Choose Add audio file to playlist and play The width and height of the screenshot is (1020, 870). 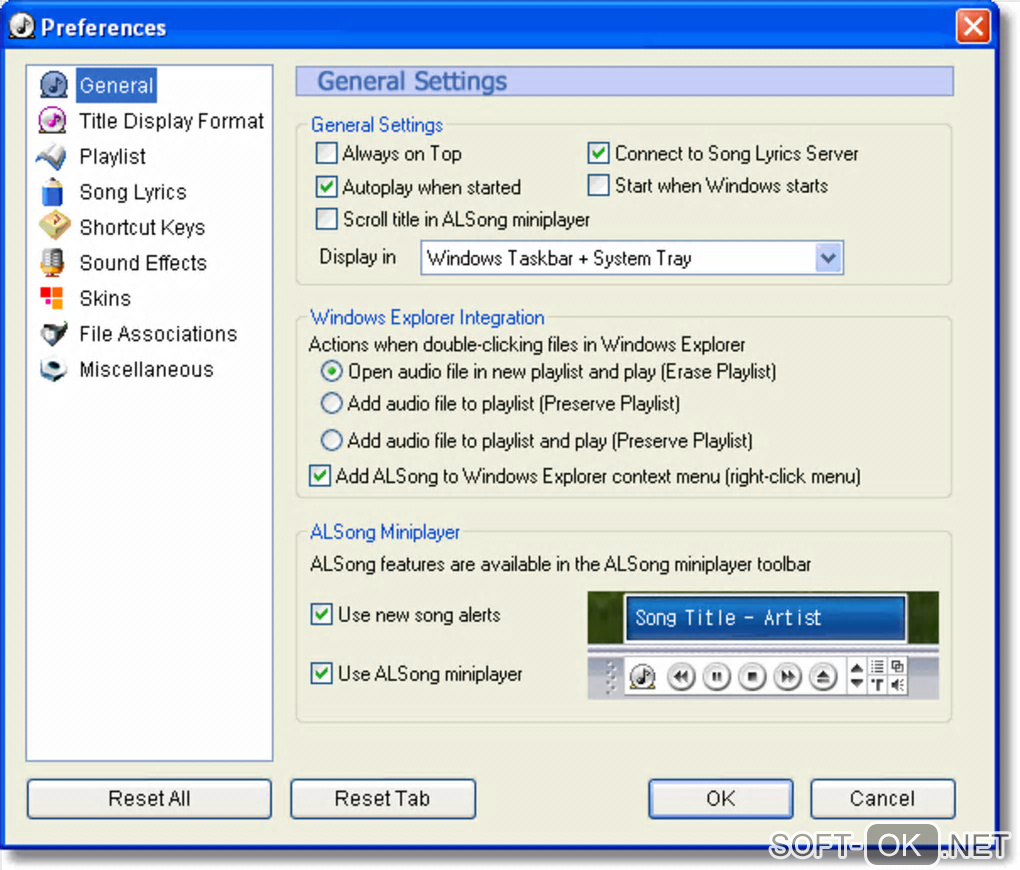331,441
